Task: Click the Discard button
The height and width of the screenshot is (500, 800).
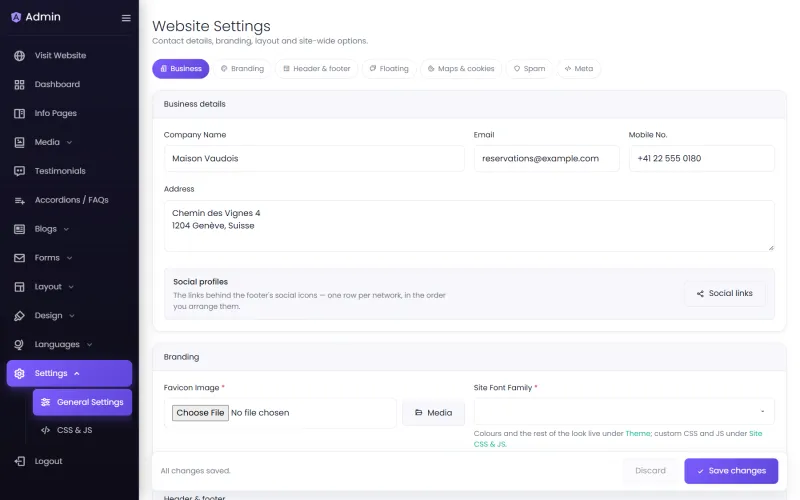Action: click(650, 471)
